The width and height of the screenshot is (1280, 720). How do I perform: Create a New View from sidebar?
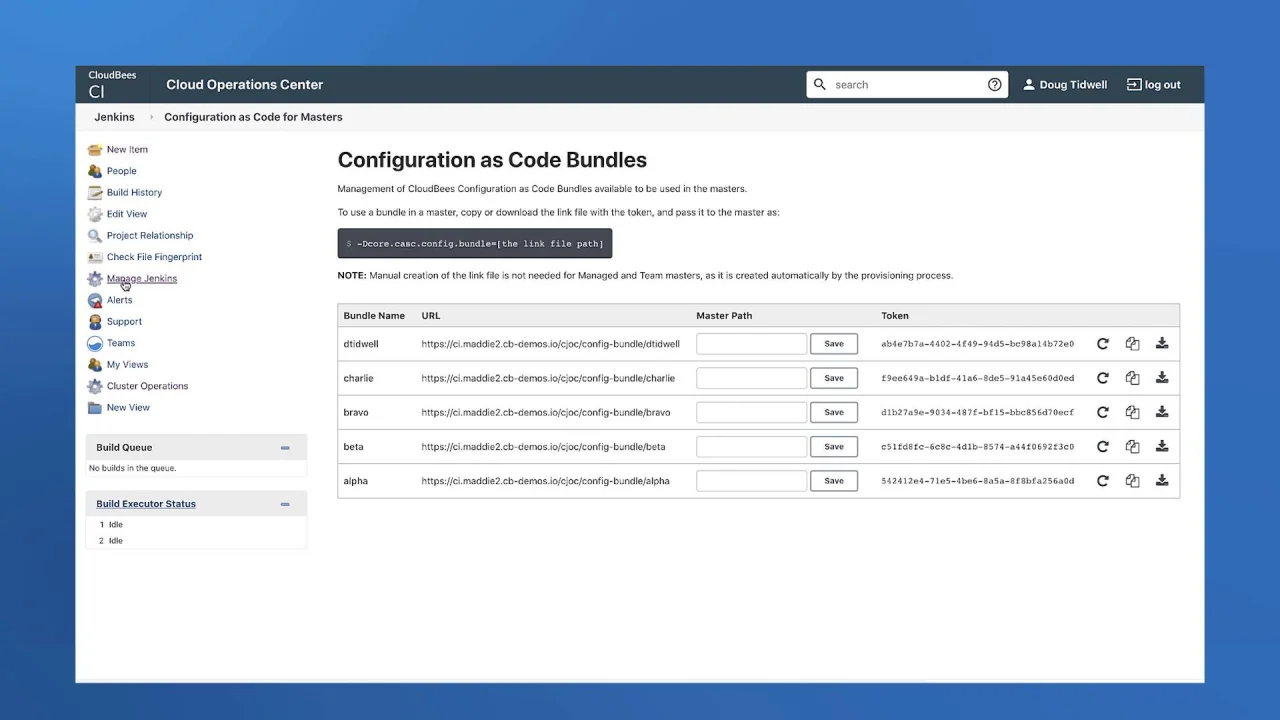click(x=128, y=408)
